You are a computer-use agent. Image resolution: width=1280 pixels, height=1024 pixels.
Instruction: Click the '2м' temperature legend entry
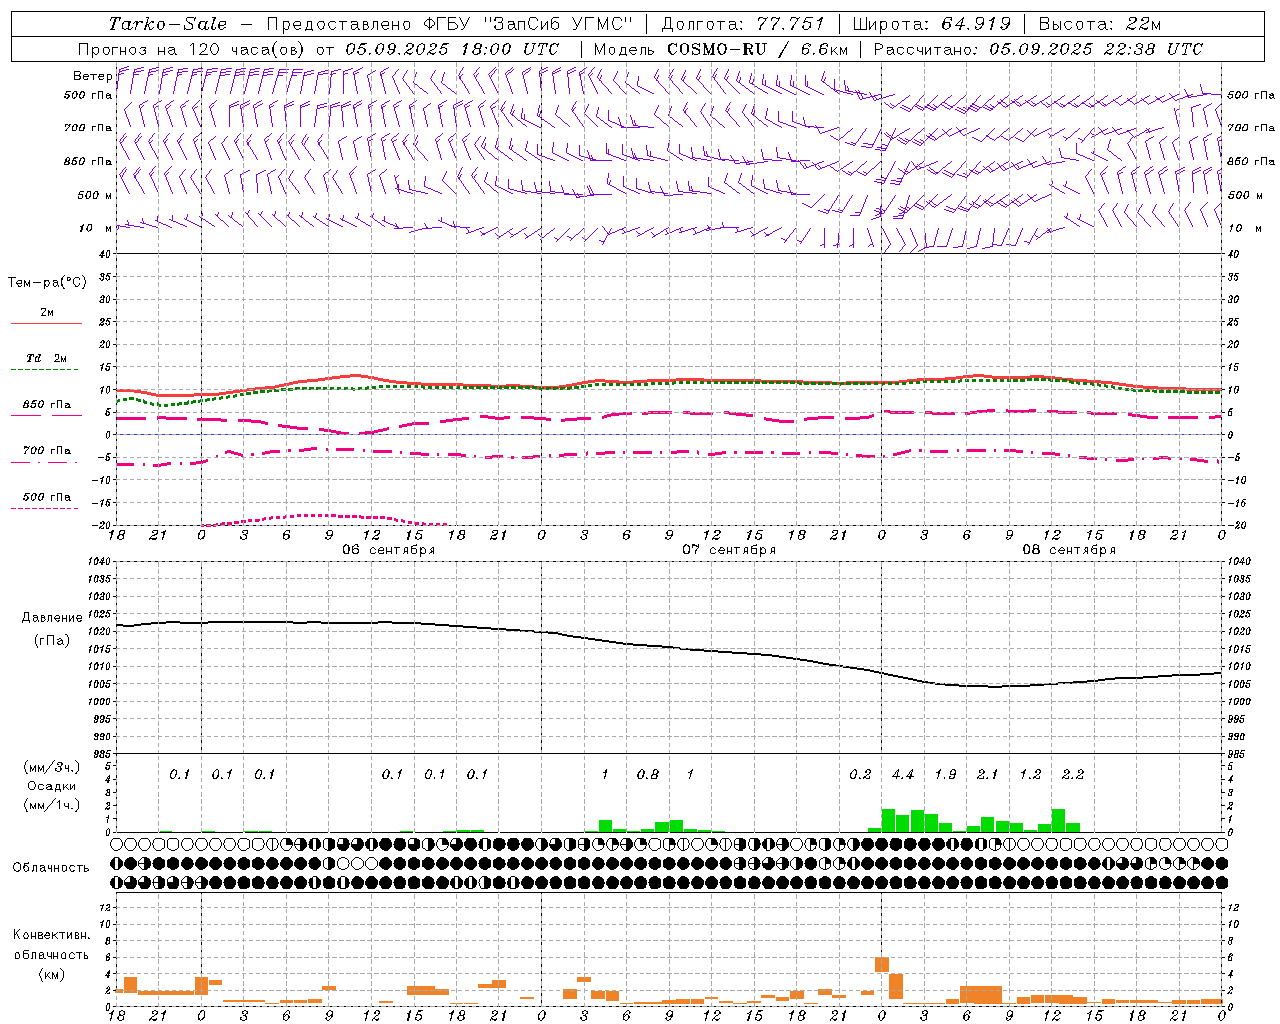[47, 313]
